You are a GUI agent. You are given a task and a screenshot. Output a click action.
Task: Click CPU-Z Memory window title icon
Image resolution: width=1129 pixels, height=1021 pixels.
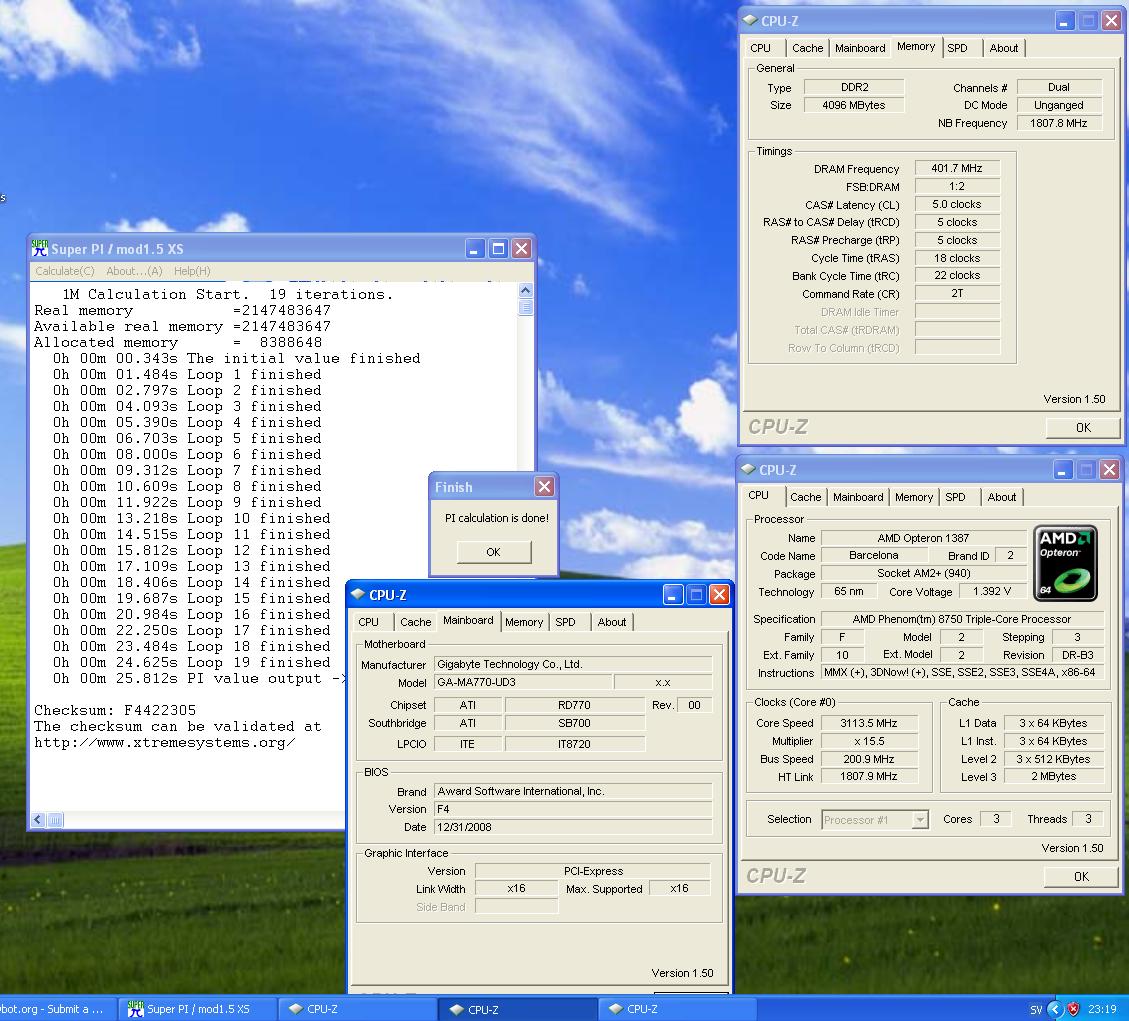tap(750, 21)
